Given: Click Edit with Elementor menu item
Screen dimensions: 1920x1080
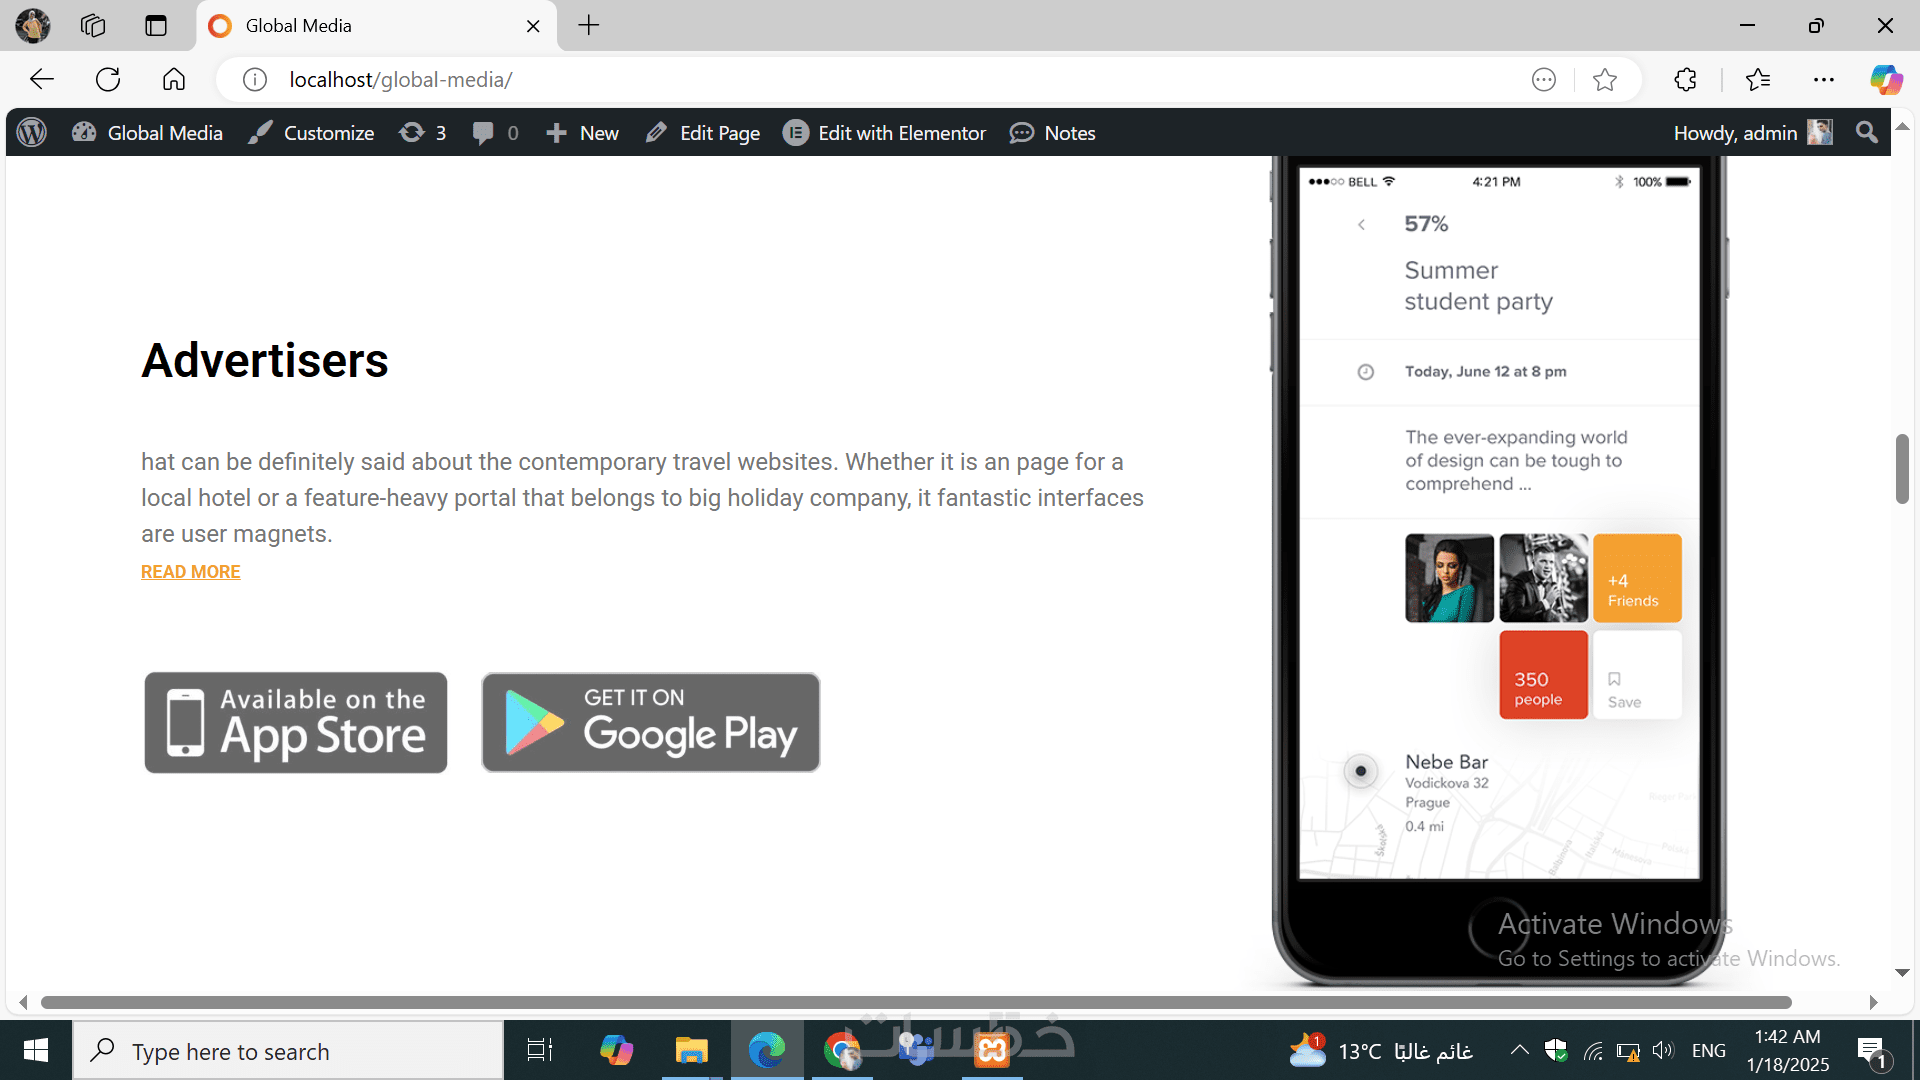Looking at the screenshot, I should tap(884, 133).
